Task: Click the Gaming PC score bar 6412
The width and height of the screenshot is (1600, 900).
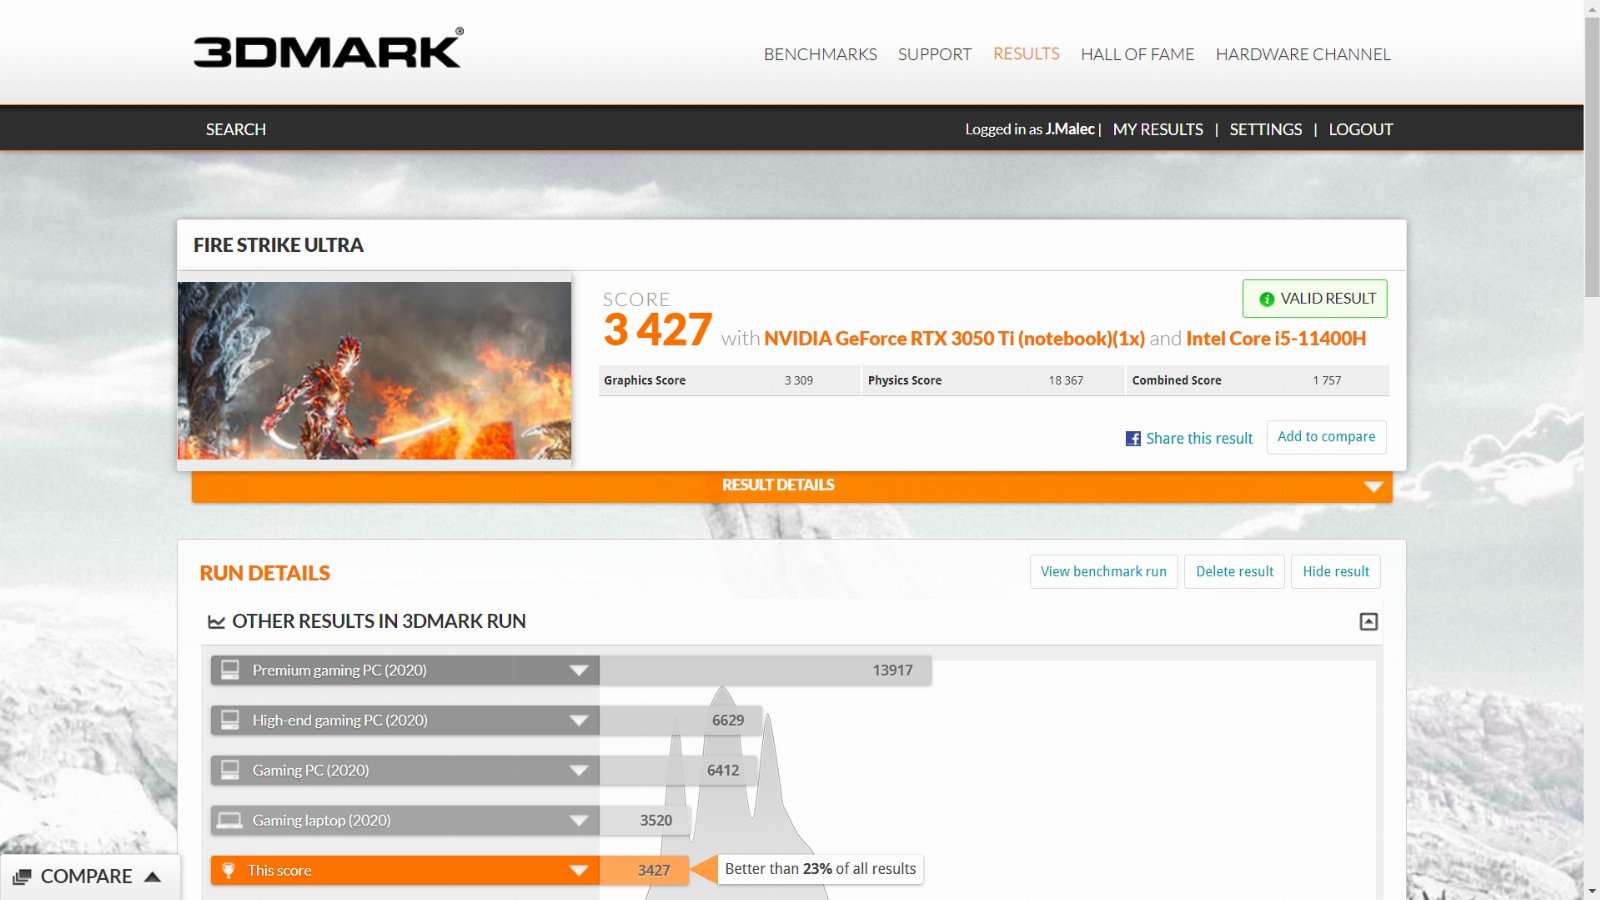Action: pos(679,770)
